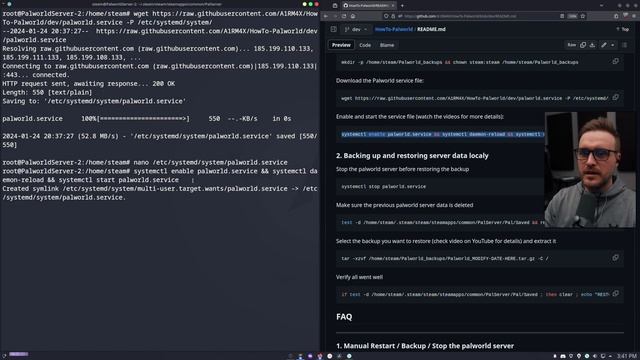Reset the browser zoom level badge
Image resolution: width=640 pixels, height=360 pixels.
(x=573, y=16)
